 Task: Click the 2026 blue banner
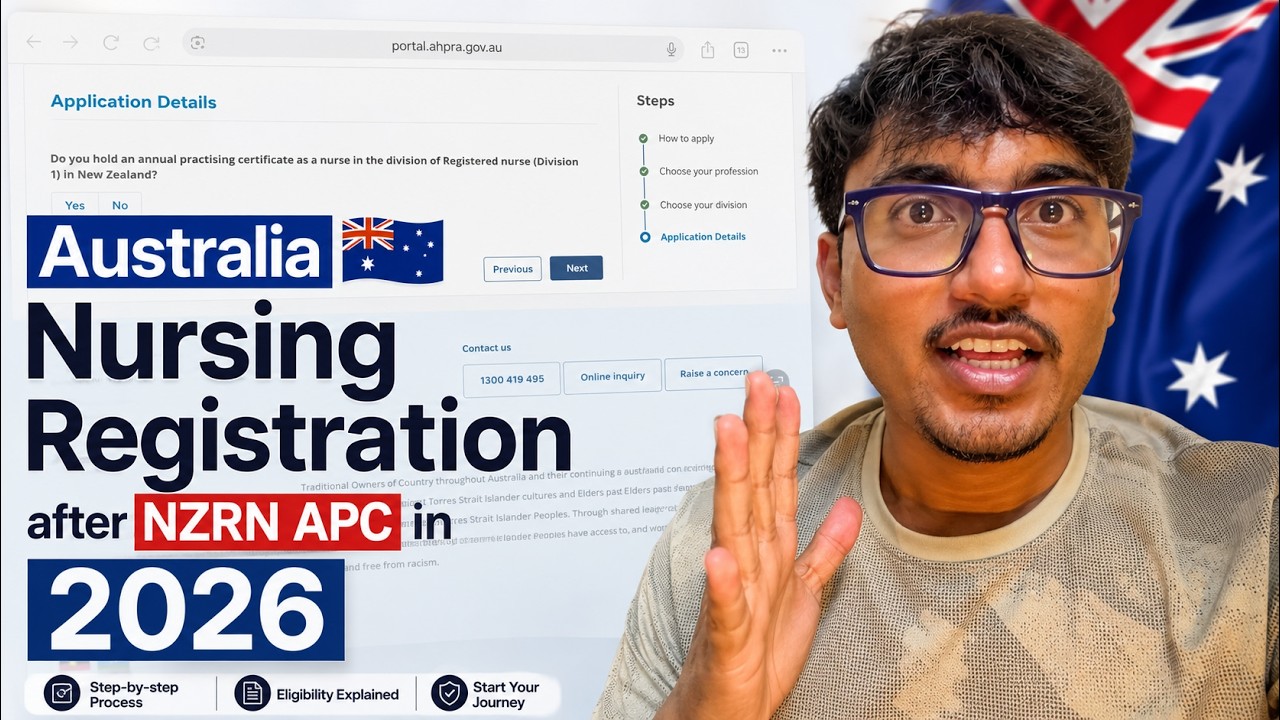(x=186, y=610)
